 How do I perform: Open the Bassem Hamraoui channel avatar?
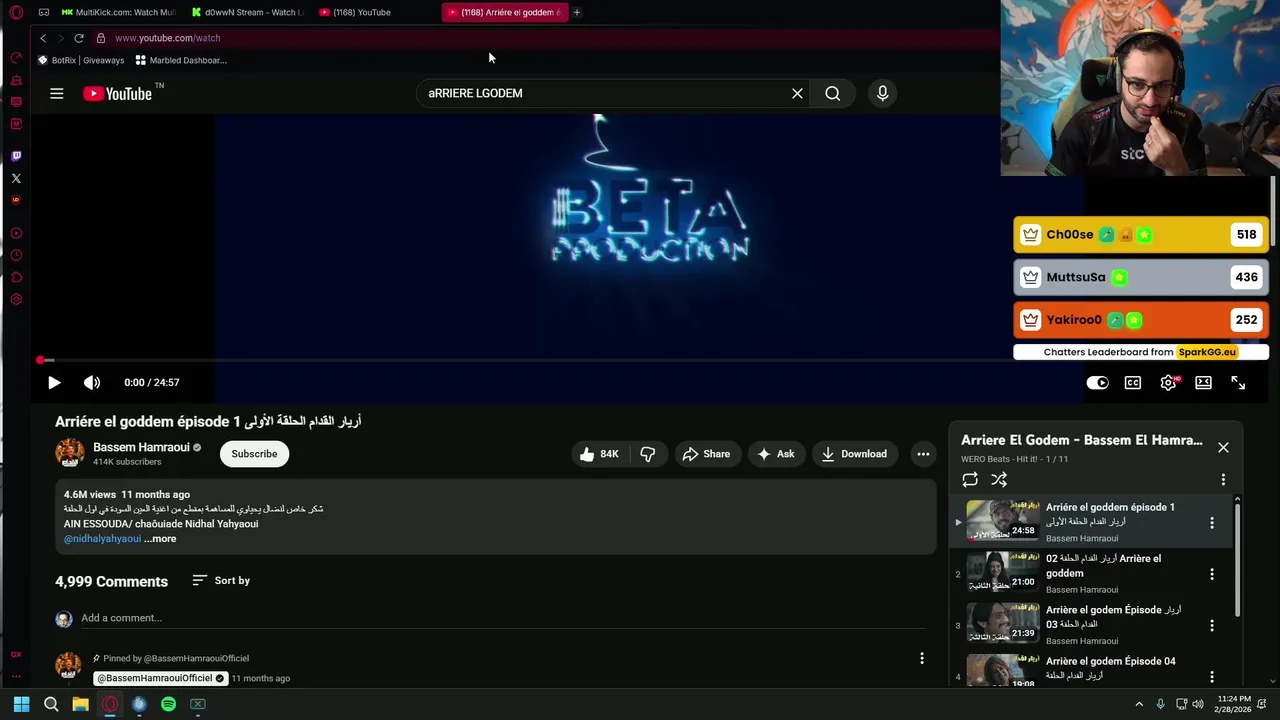coord(70,453)
